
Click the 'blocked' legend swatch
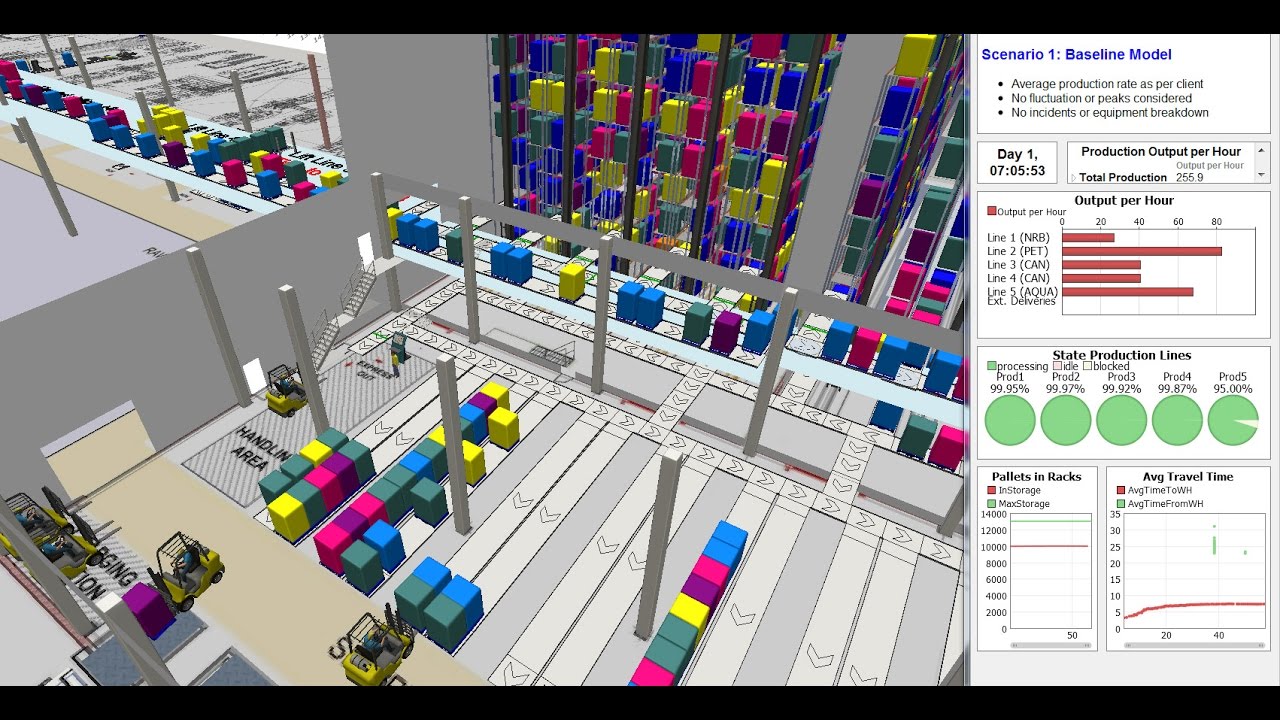pyautogui.click(x=1088, y=367)
